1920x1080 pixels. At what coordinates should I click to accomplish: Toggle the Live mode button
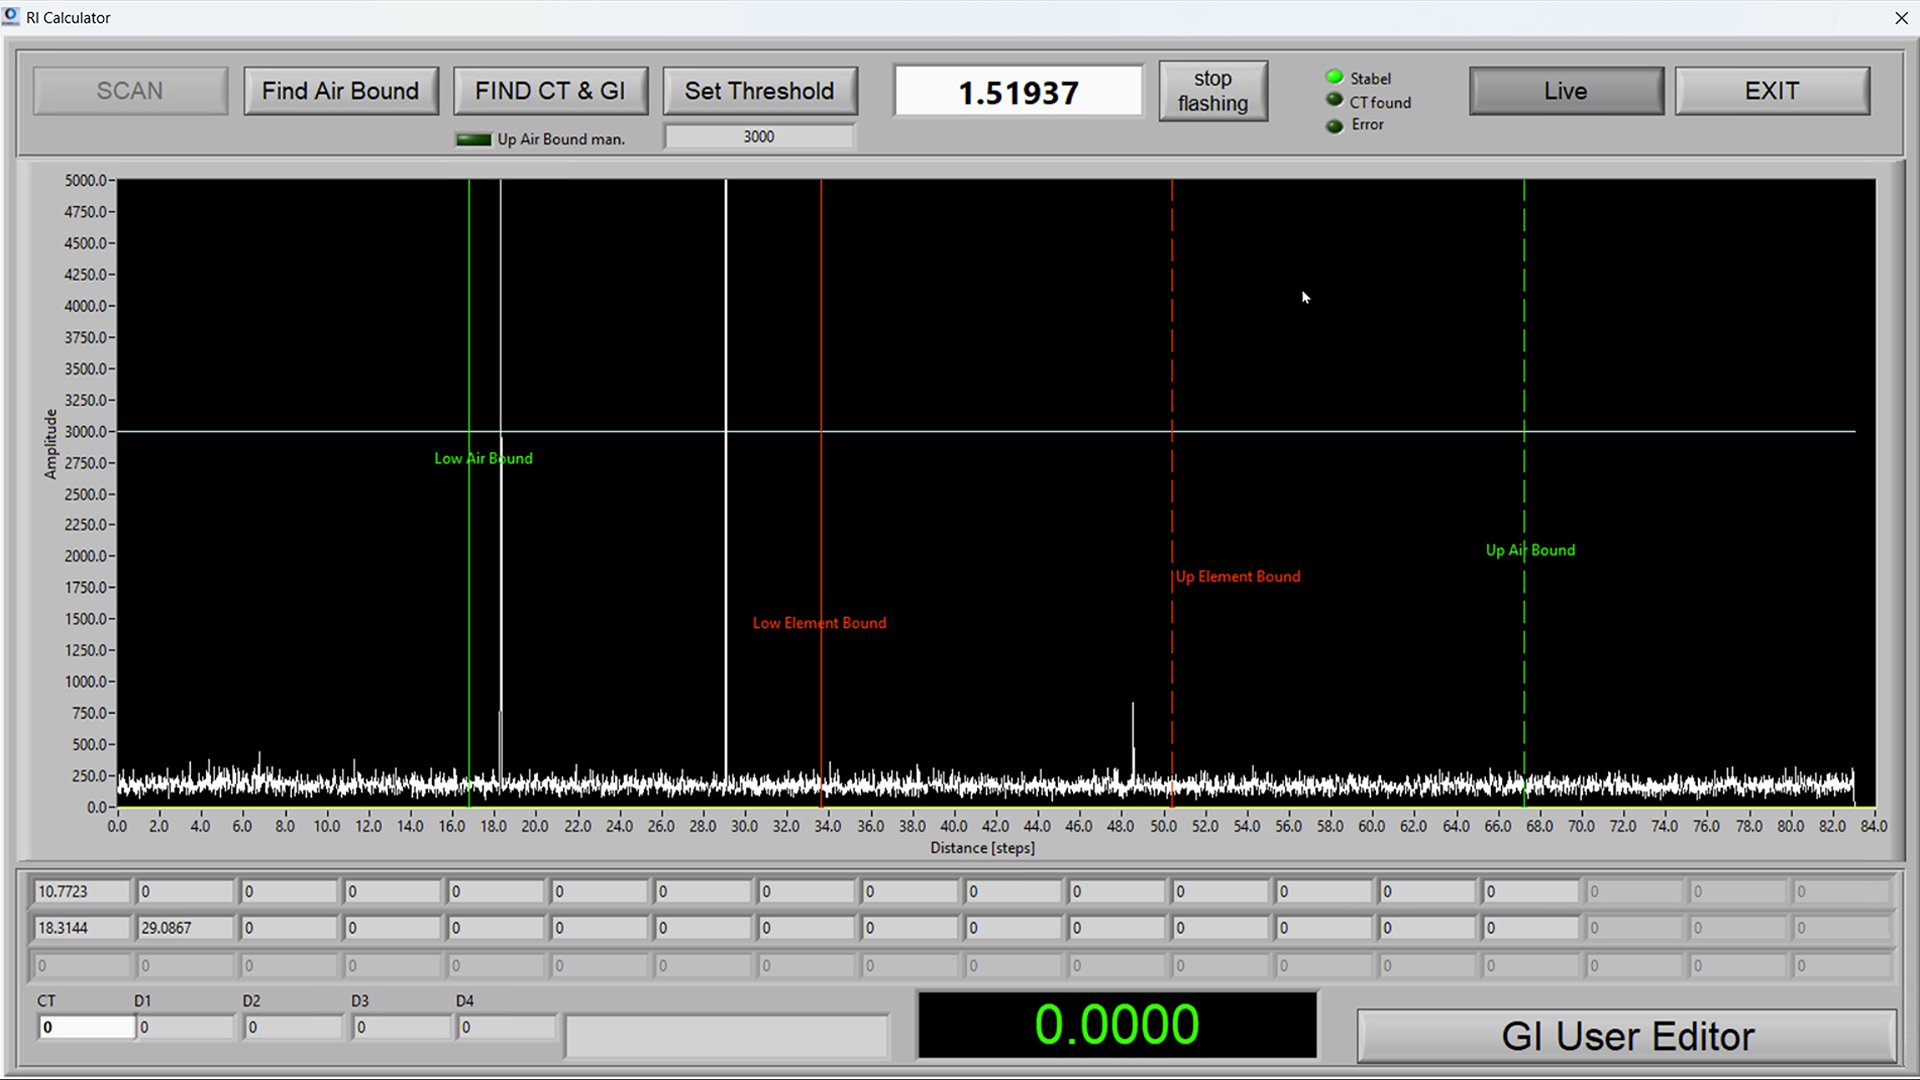click(x=1565, y=91)
